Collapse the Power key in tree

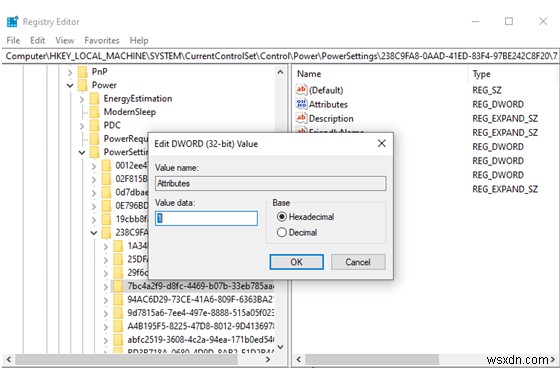[70, 85]
